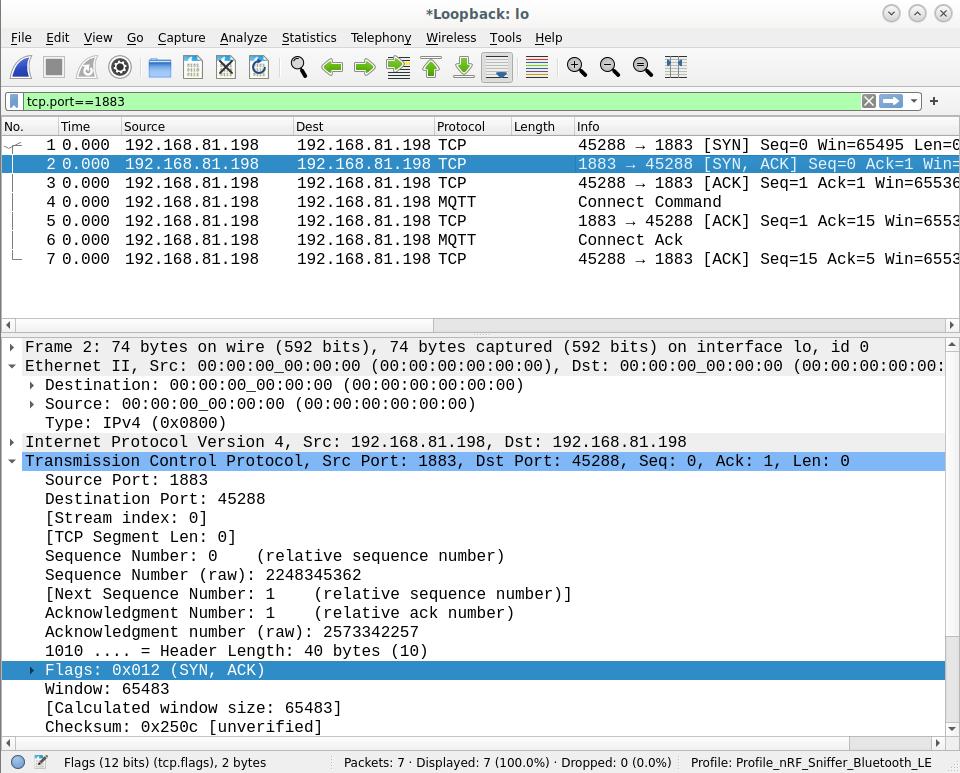Open capture options gear icon

click(x=120, y=67)
